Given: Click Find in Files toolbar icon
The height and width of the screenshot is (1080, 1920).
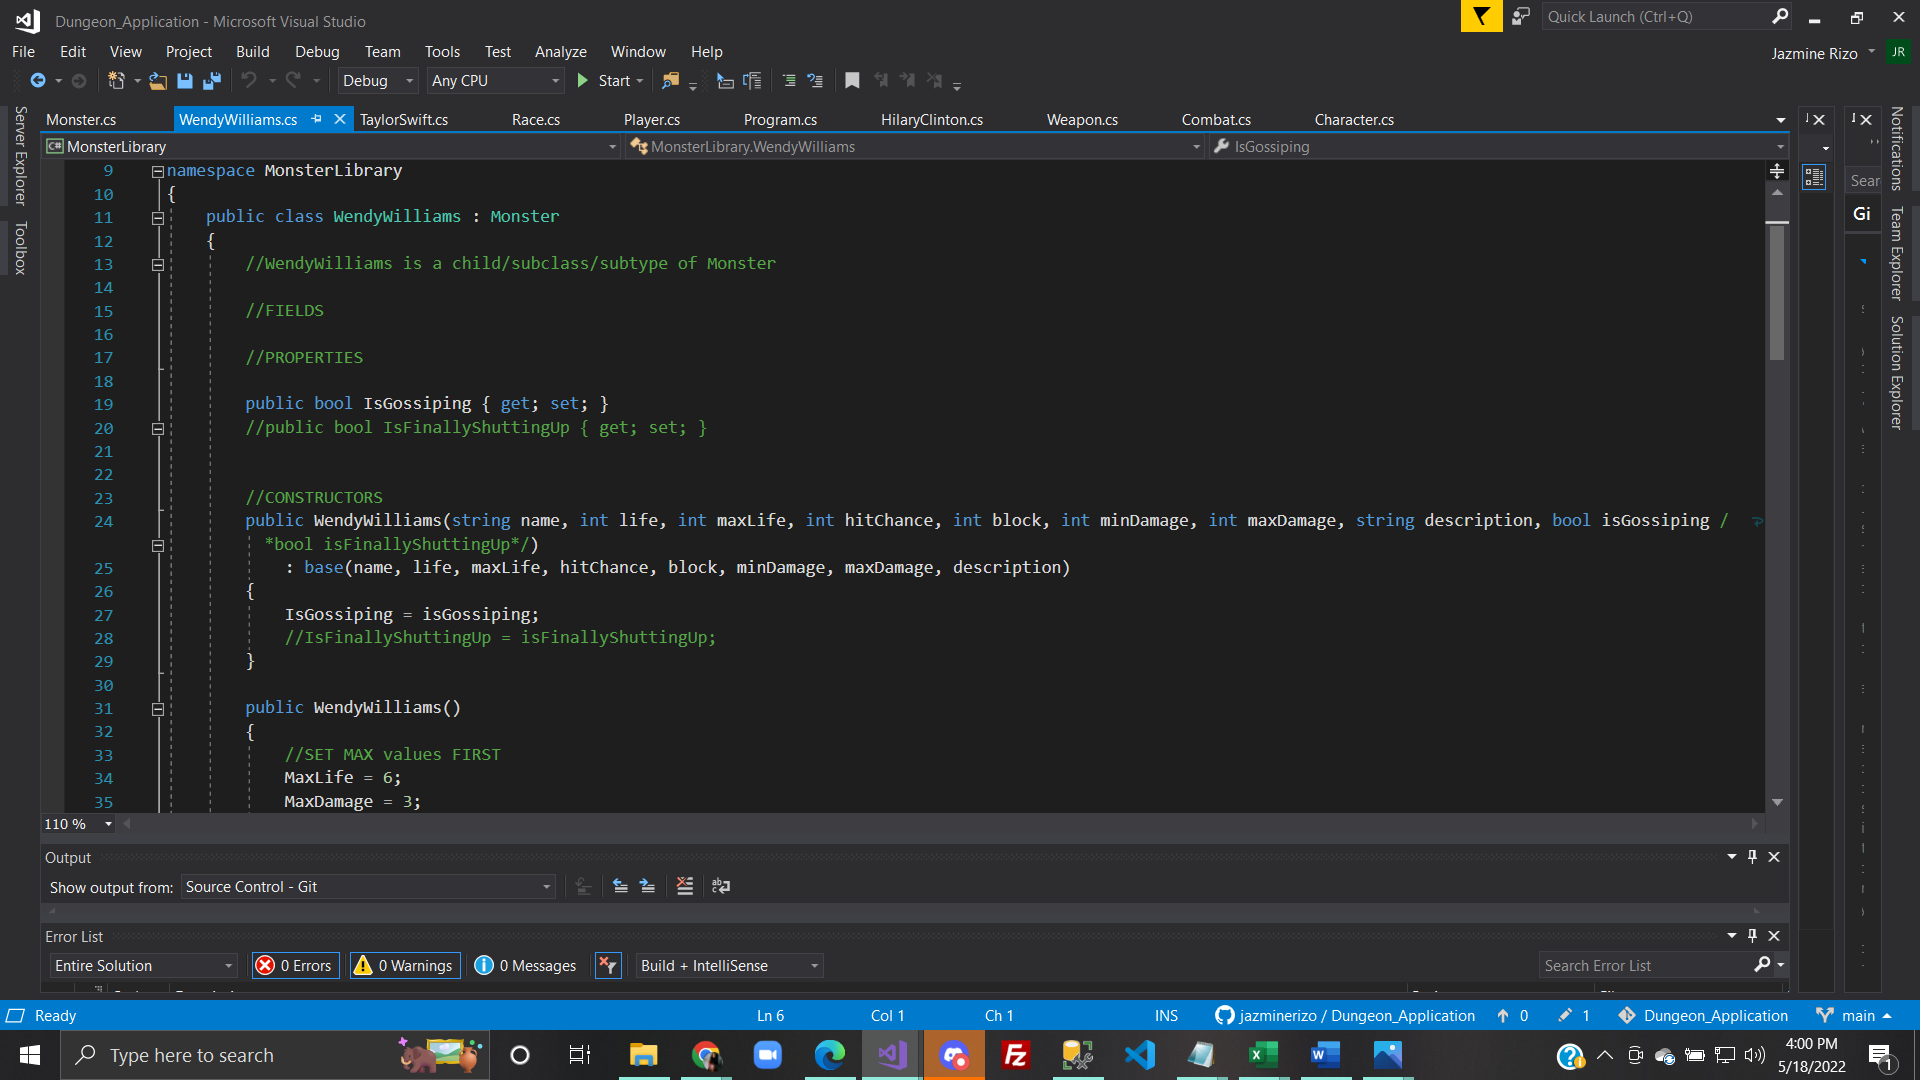Looking at the screenshot, I should coord(670,81).
